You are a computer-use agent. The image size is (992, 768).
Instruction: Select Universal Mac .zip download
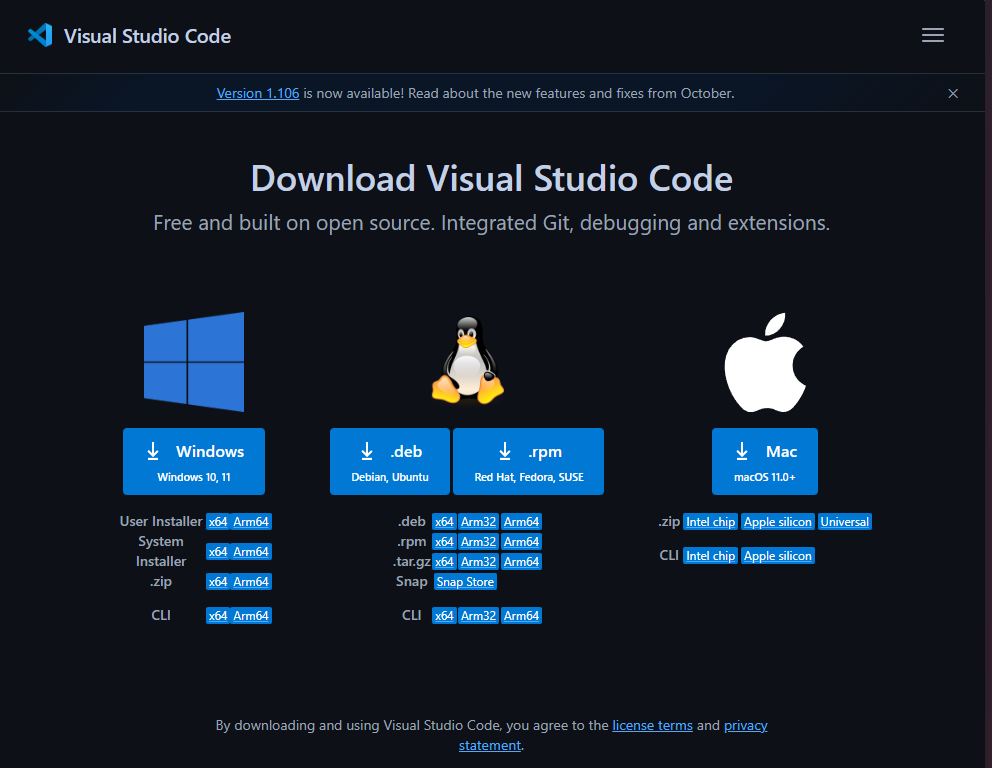coord(845,522)
